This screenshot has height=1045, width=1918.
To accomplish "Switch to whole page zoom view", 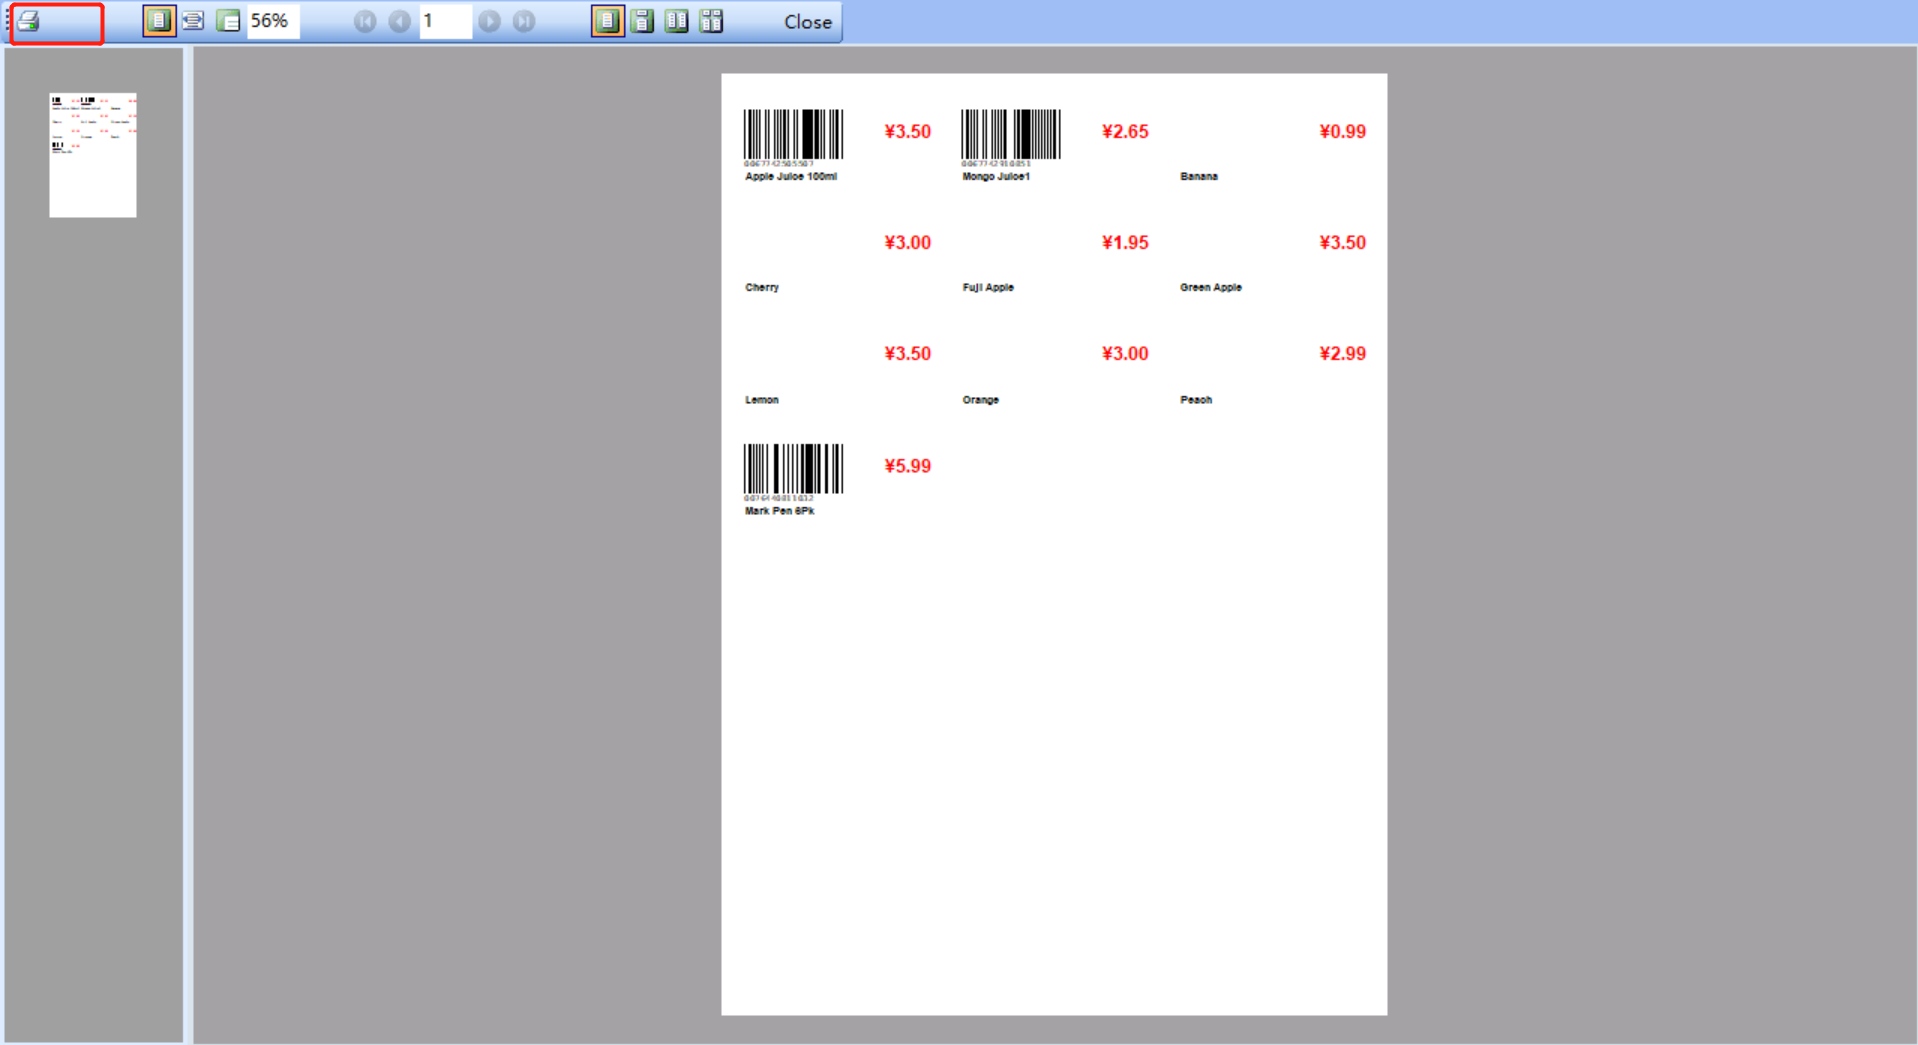I will [x=158, y=20].
